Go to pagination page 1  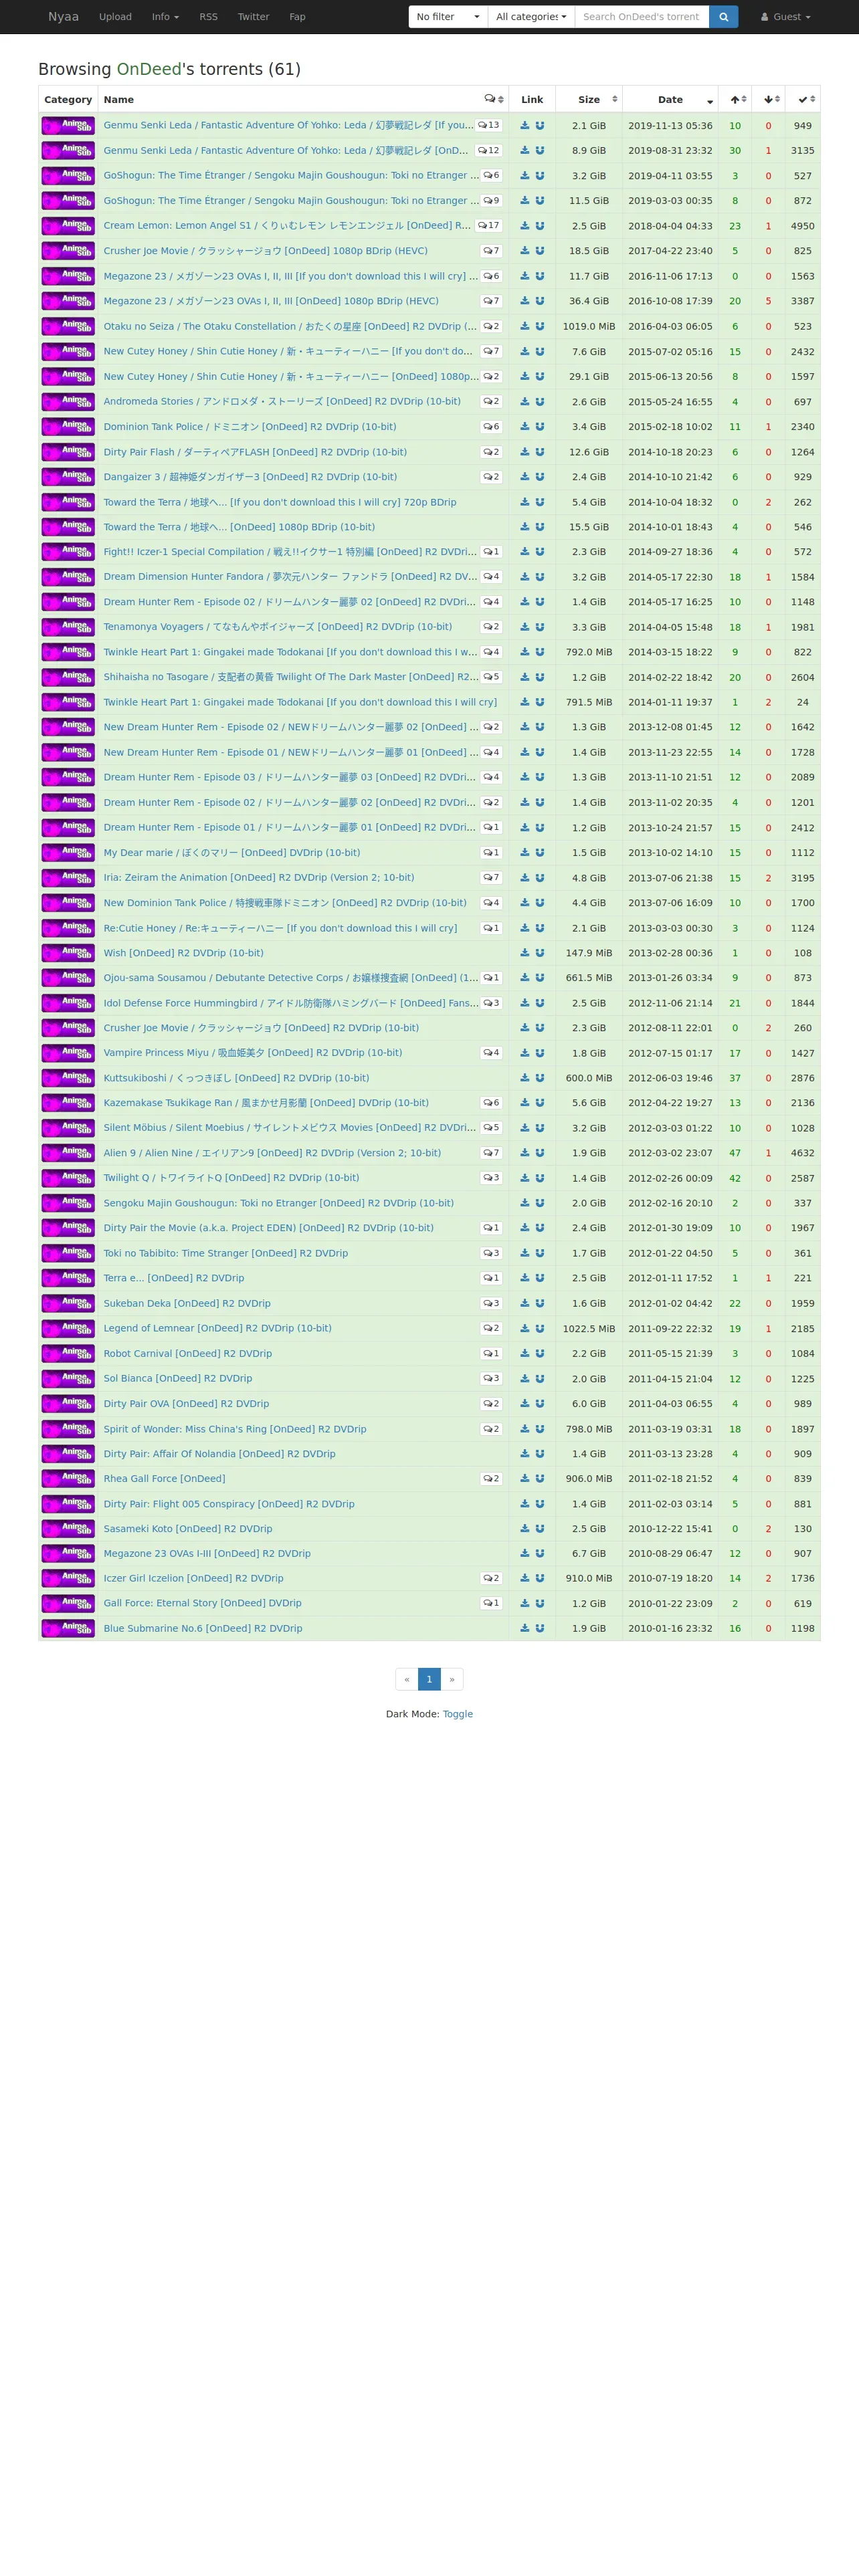tap(429, 1679)
